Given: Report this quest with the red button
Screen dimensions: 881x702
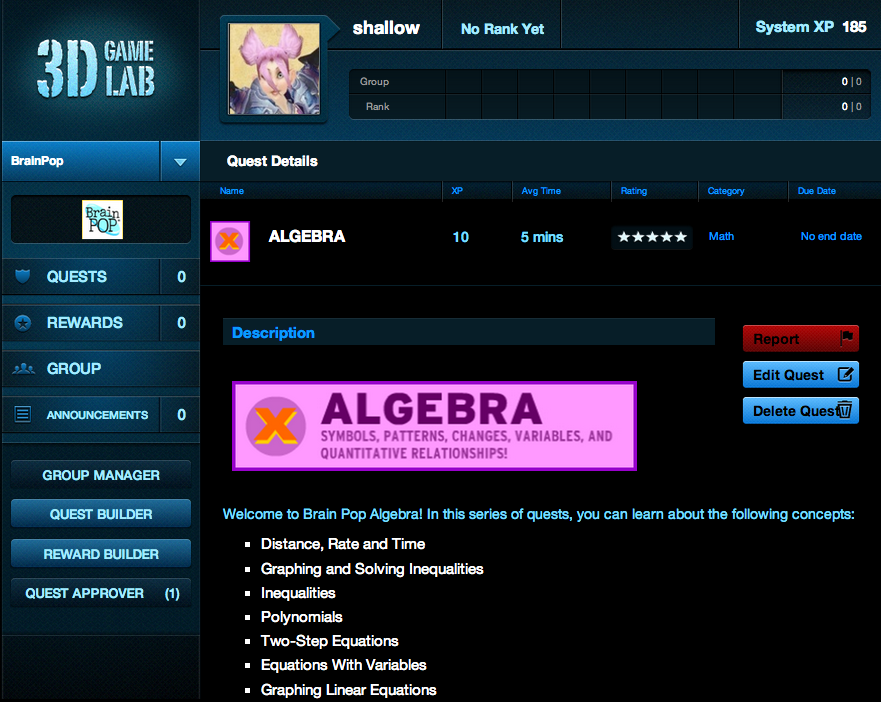Looking at the screenshot, I should (801, 339).
